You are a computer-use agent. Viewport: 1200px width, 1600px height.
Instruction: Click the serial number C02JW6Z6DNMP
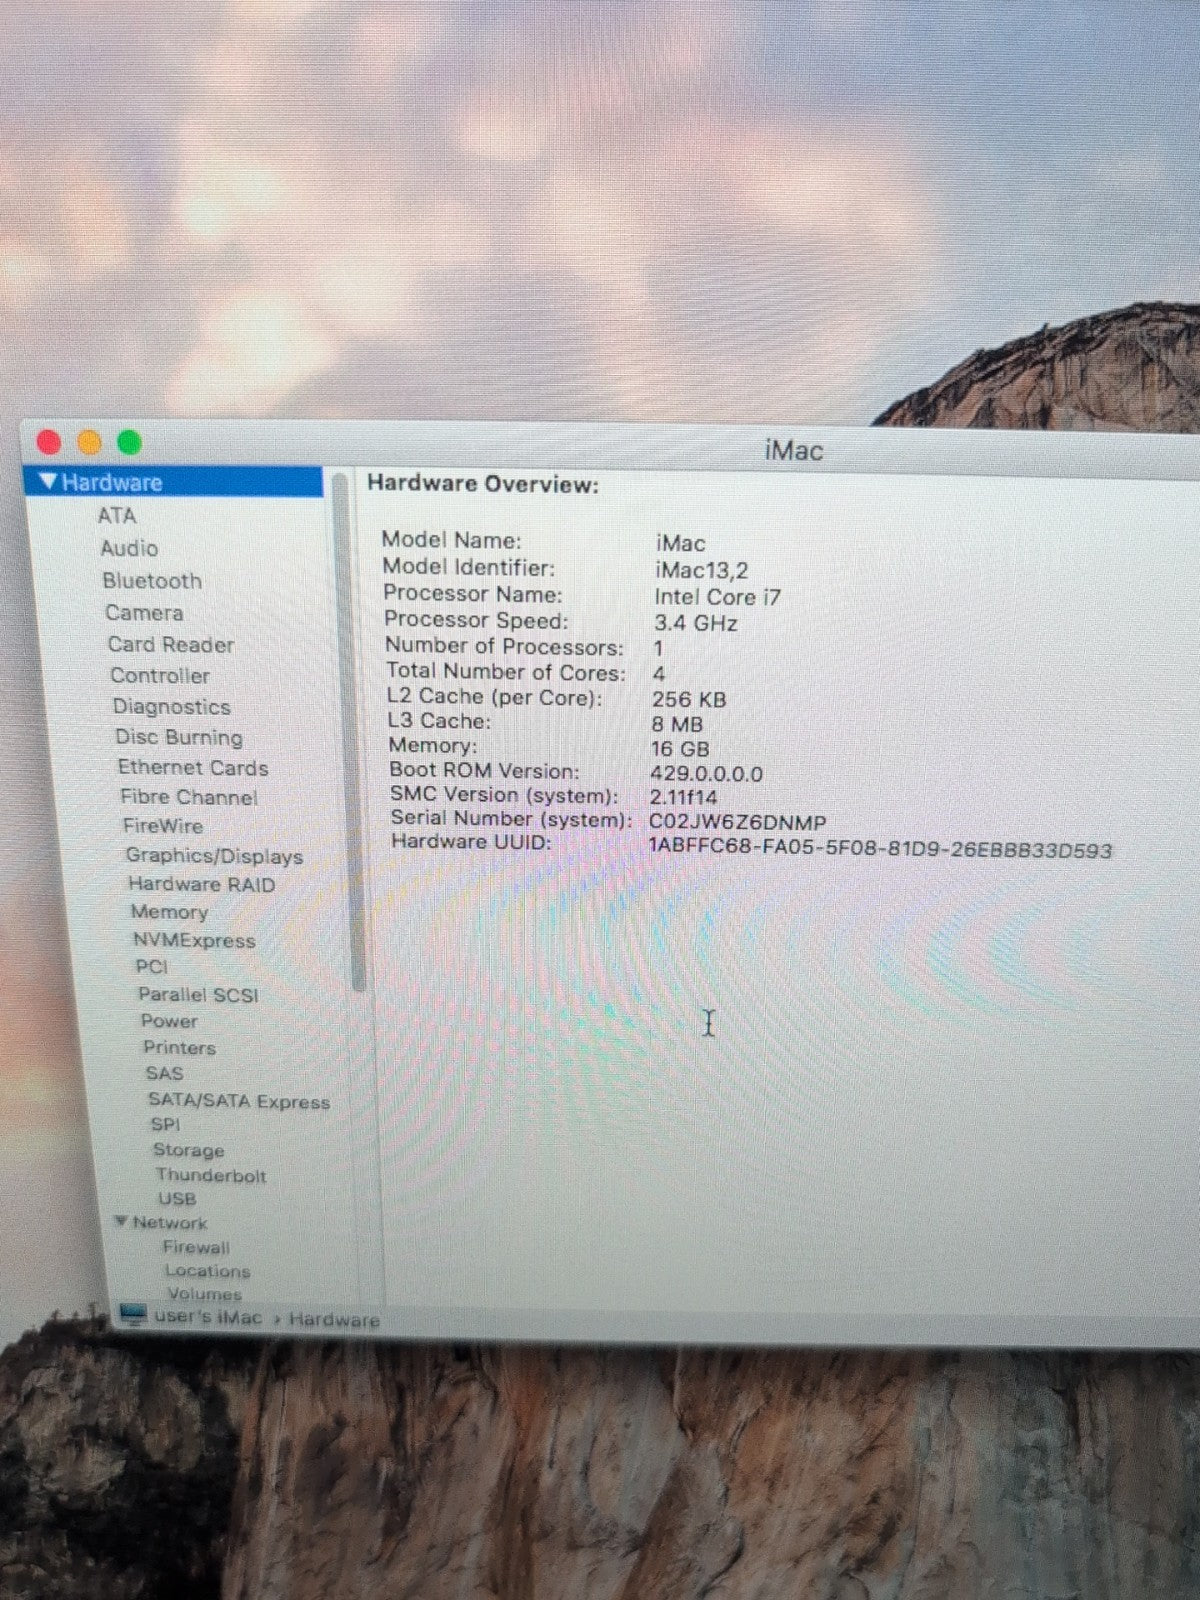(738, 823)
